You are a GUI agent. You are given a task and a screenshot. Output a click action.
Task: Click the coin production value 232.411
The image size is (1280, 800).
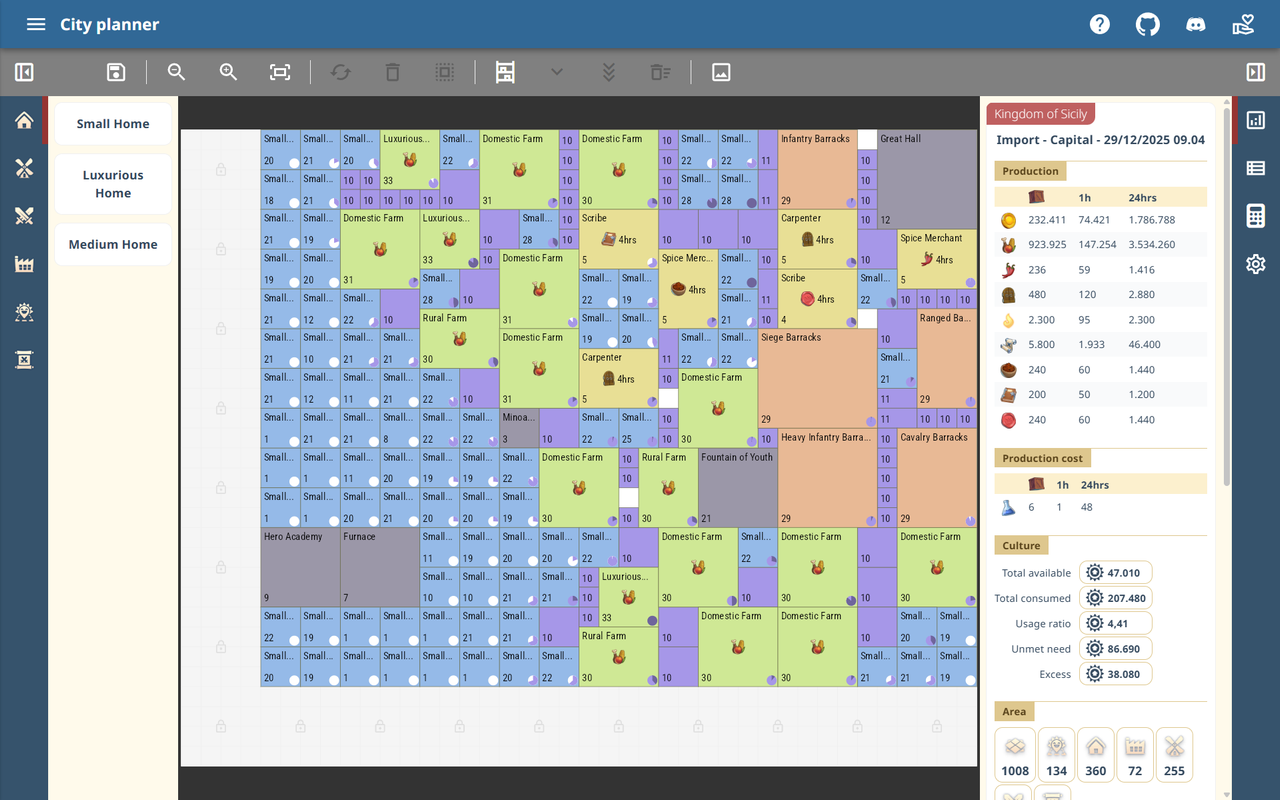click(x=1047, y=220)
